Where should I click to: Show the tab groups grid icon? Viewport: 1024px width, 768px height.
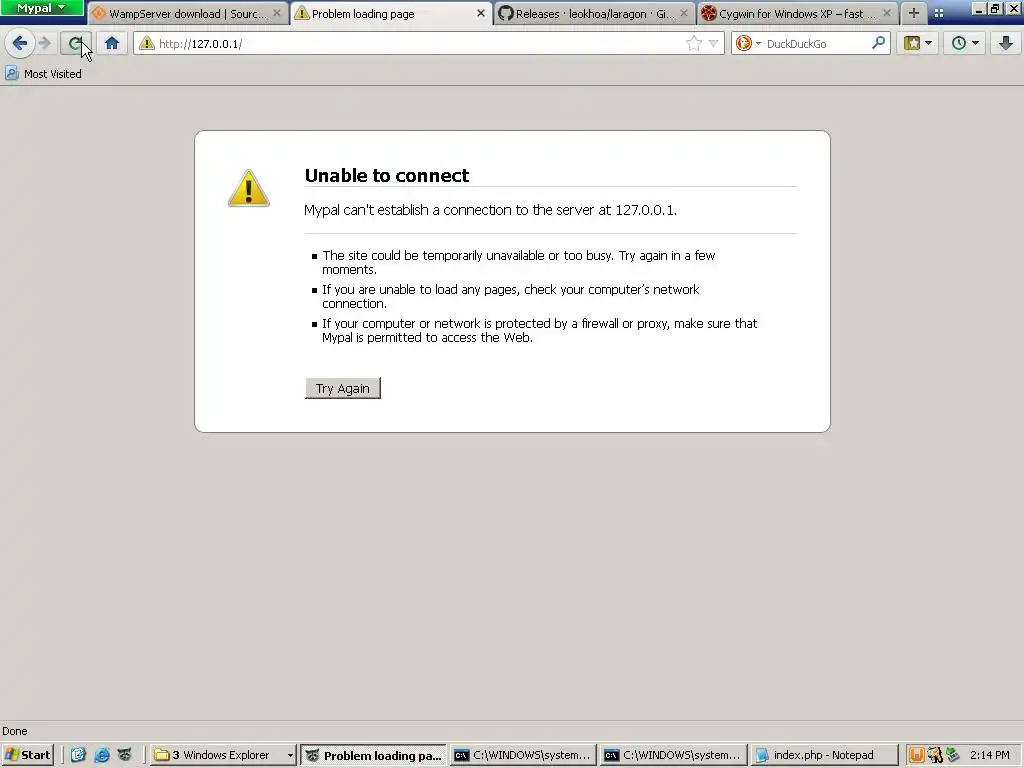(x=938, y=13)
